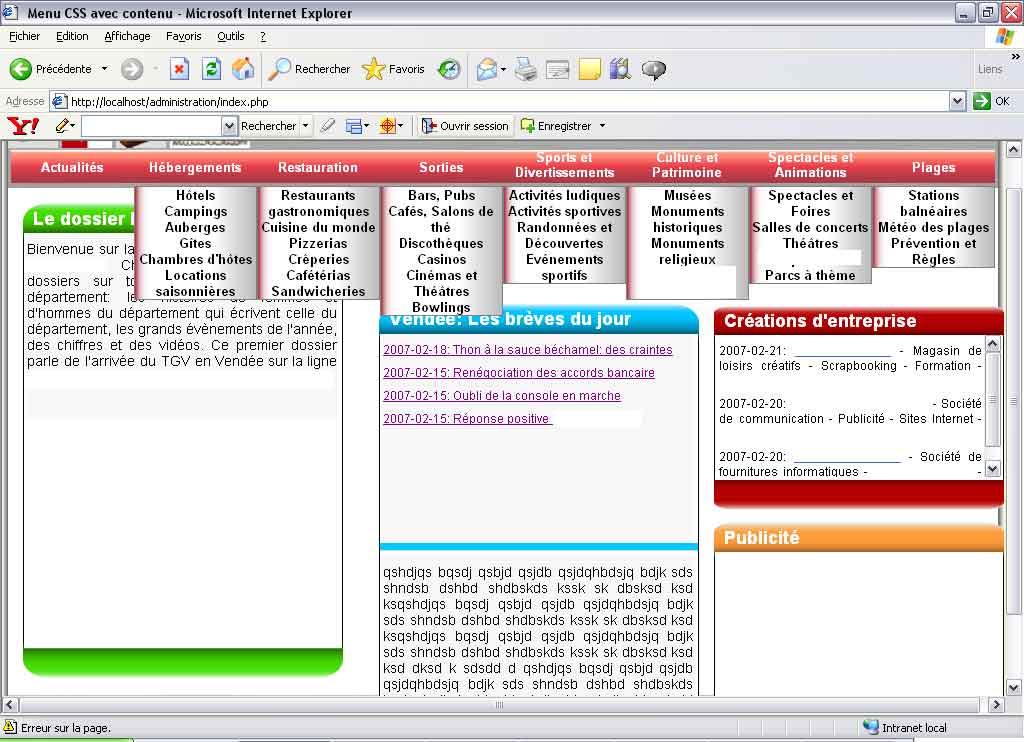Open the Edition menu

72,37
